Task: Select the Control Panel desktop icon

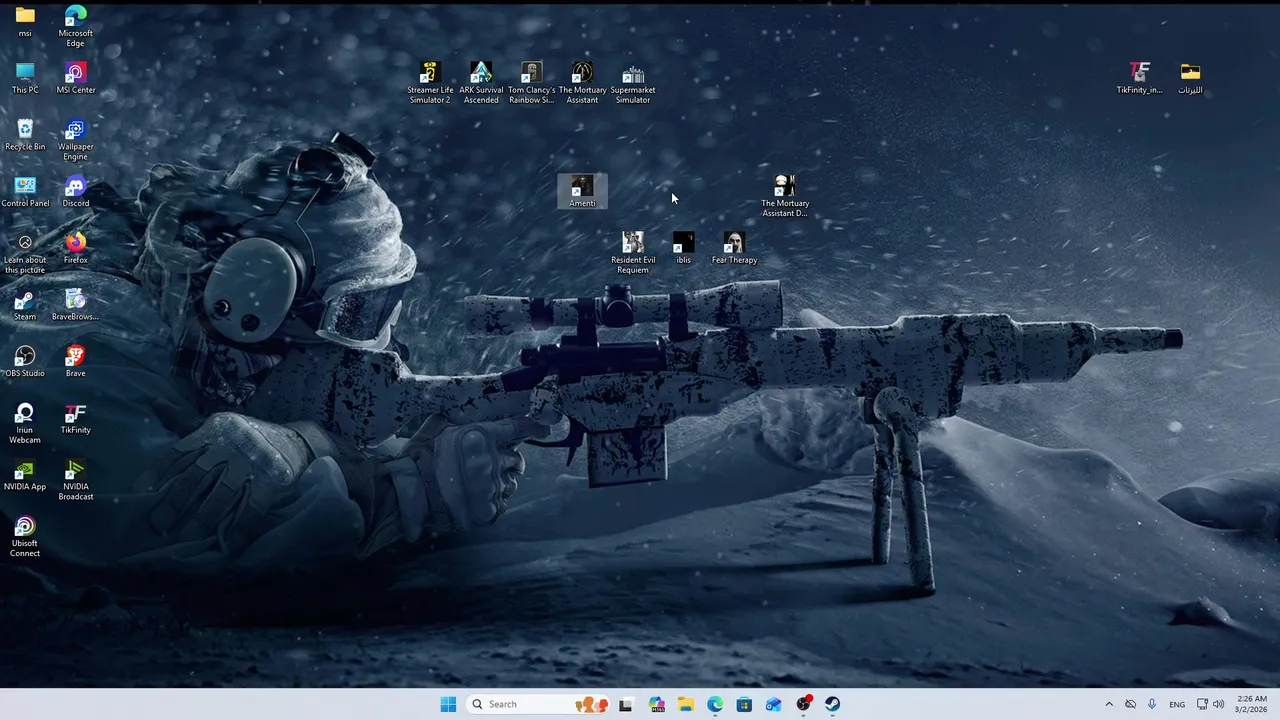Action: pyautogui.click(x=25, y=192)
